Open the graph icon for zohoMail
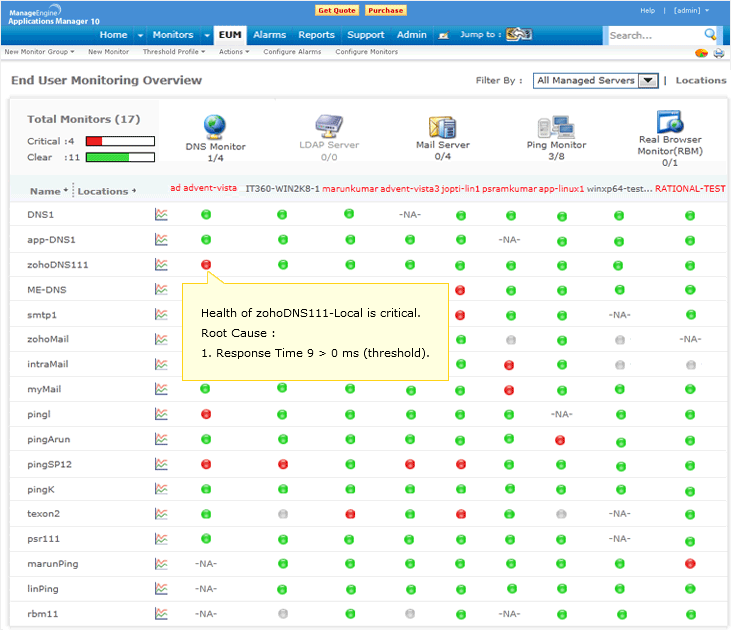Viewport: 731px width, 630px height. point(161,339)
